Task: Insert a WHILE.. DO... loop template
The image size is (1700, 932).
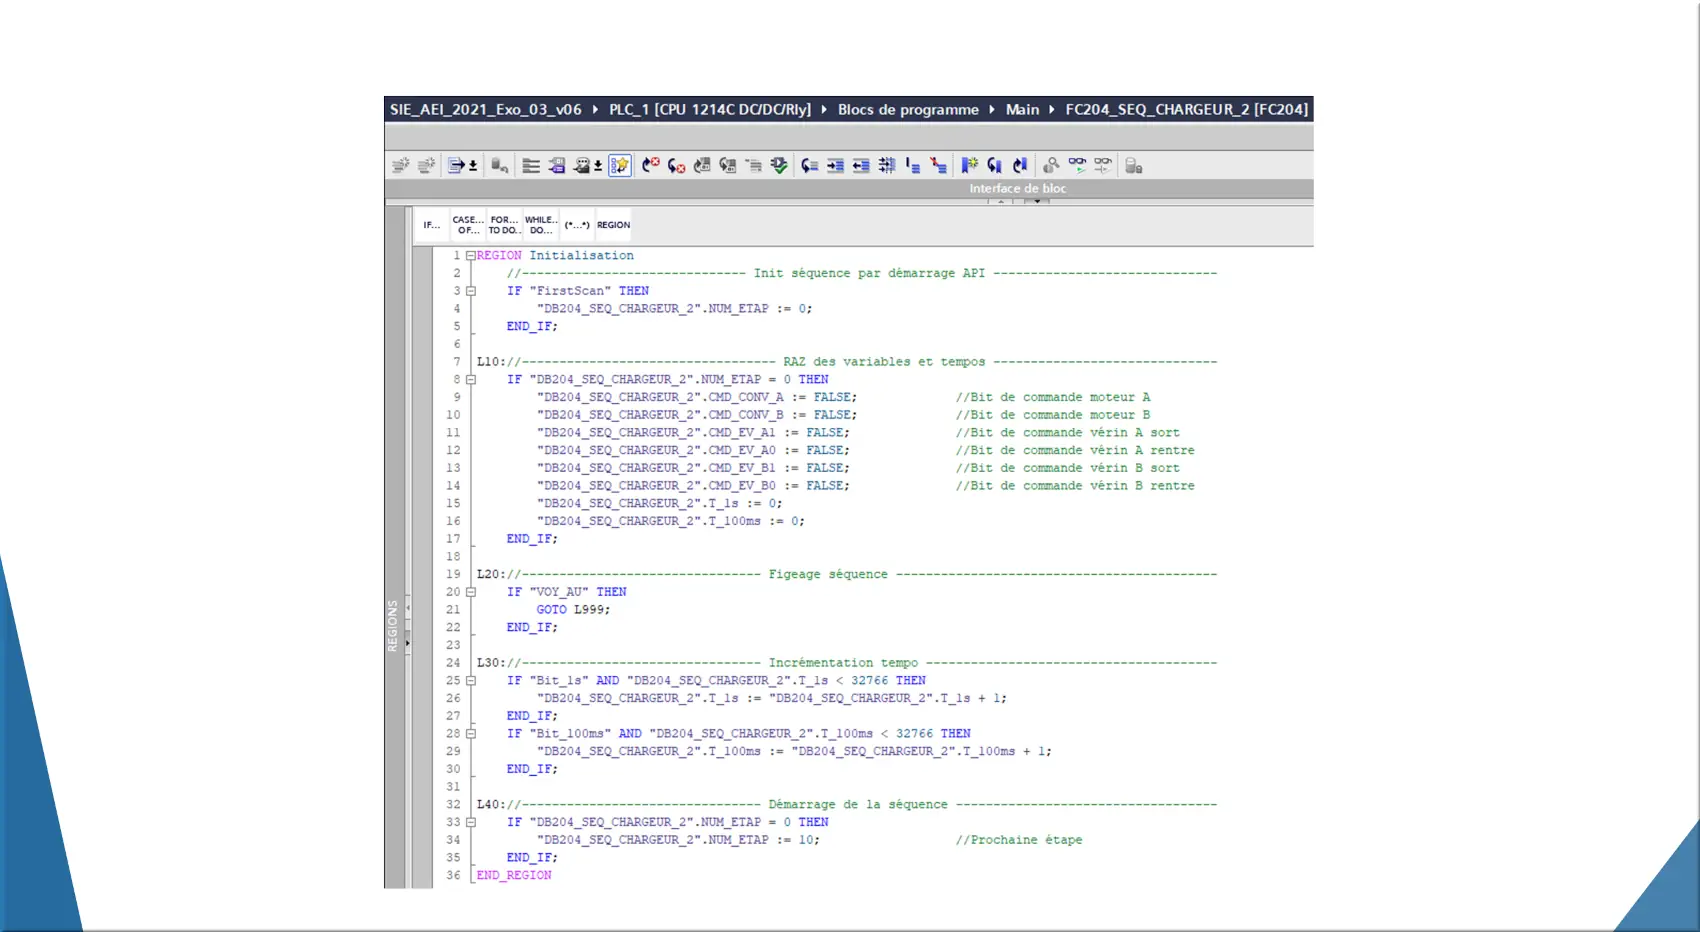Action: 541,225
